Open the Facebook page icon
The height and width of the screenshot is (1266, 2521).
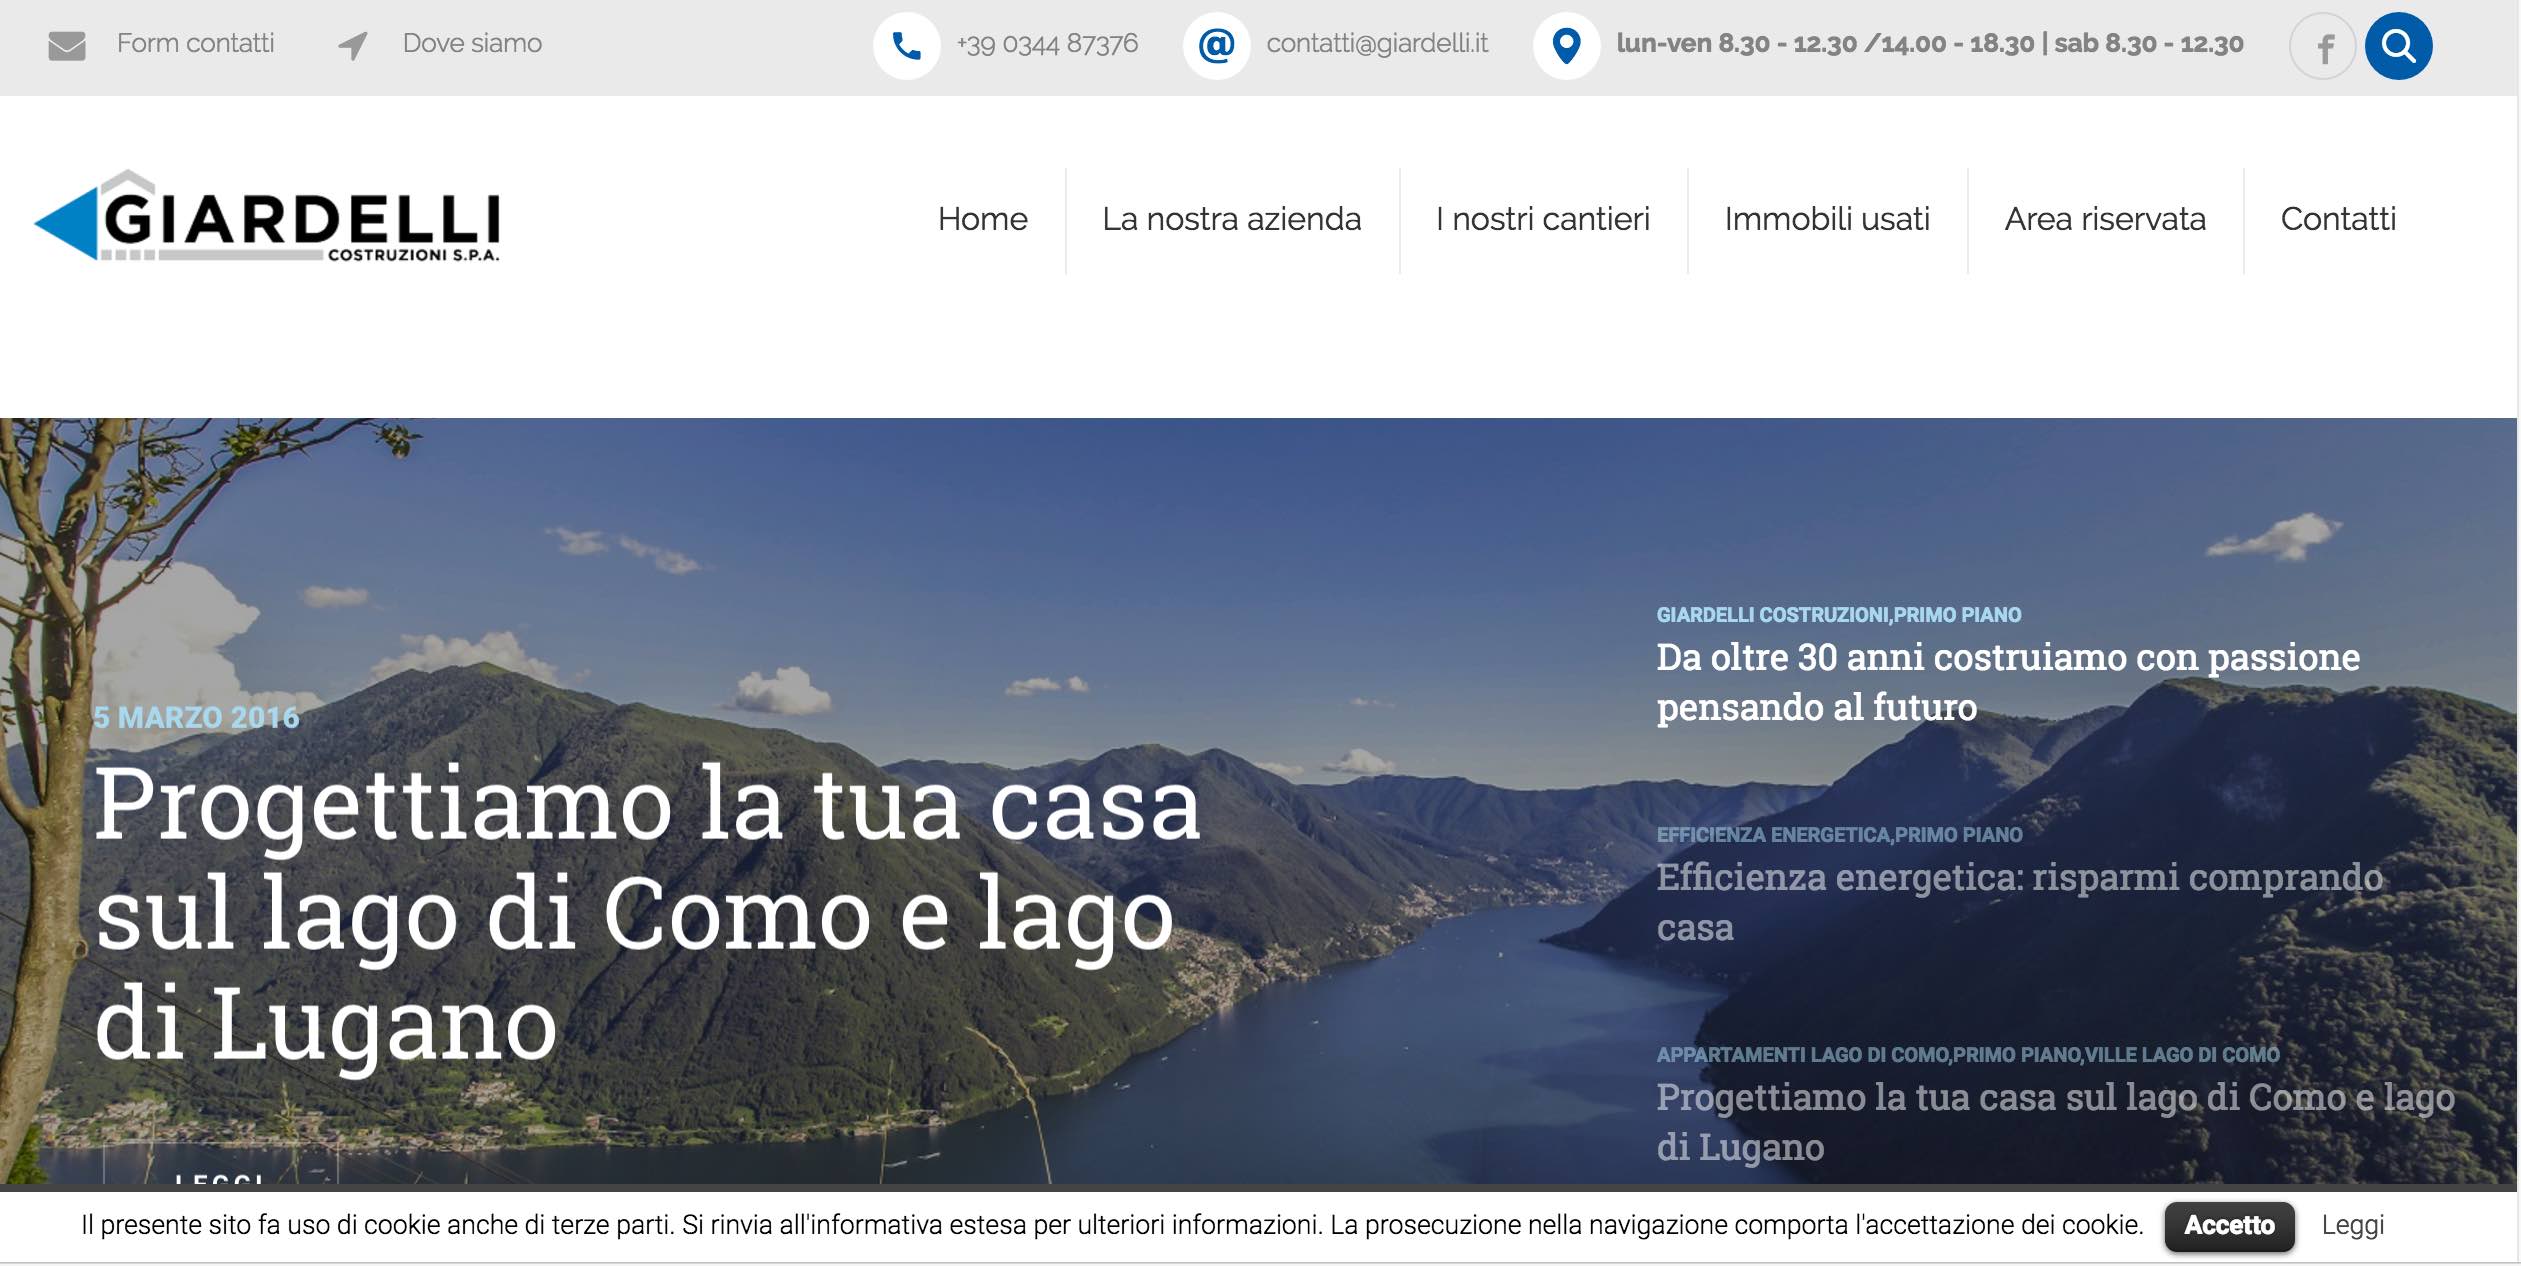[x=2323, y=47]
